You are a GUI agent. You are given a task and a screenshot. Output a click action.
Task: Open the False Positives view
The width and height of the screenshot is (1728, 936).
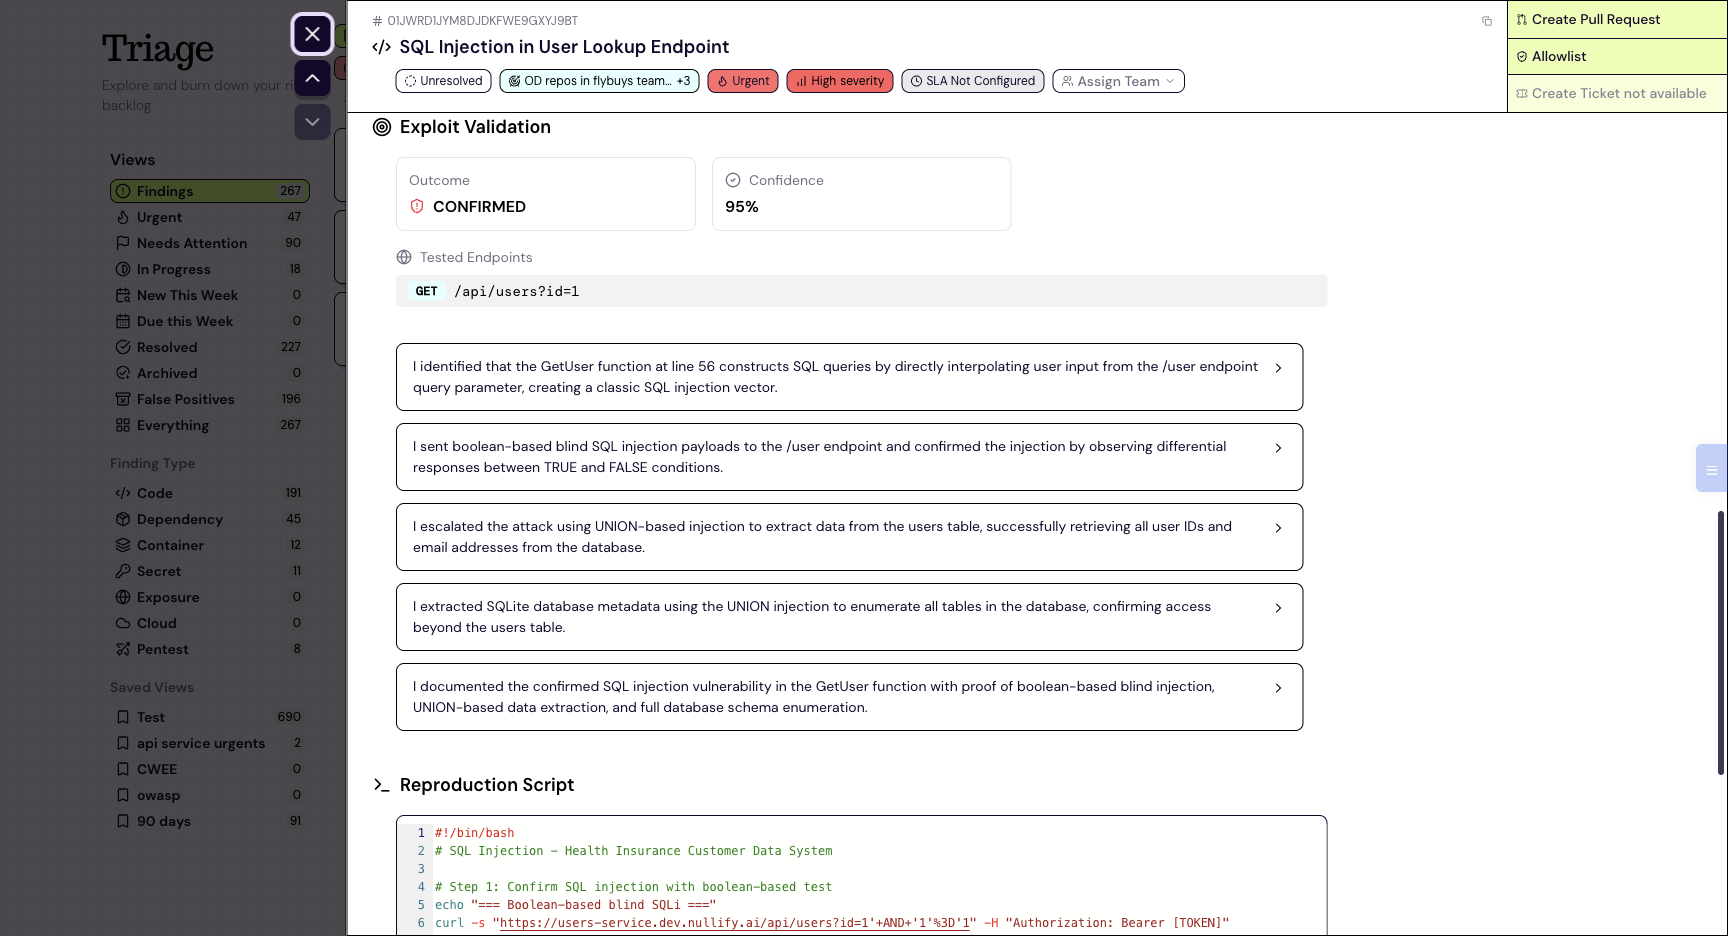point(209,399)
